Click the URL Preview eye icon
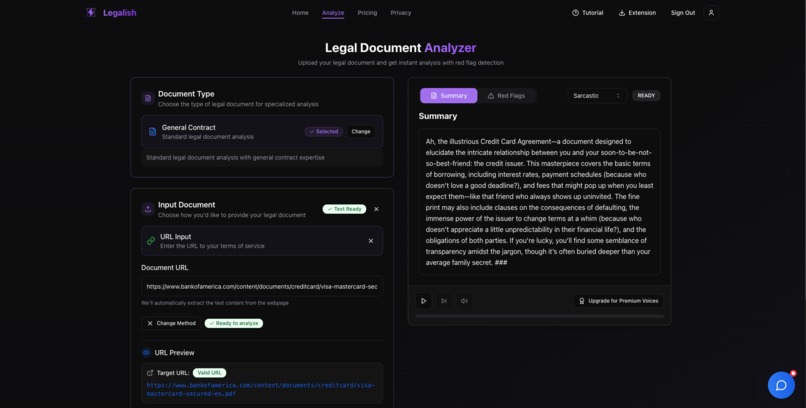The width and height of the screenshot is (806, 408). point(146,353)
